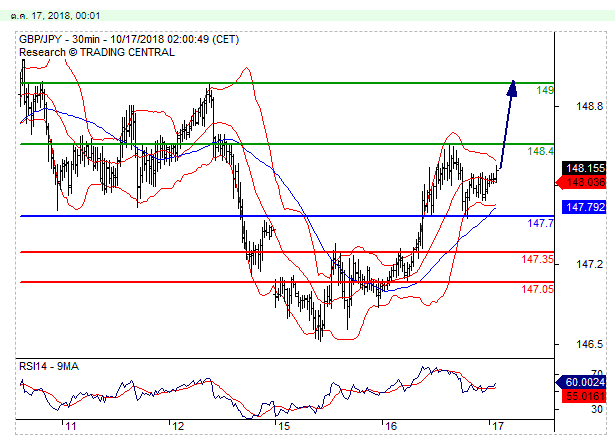Click the 'RSI14 - 9MA' indicator label
This screenshot has height=442, width=615.
point(49,366)
